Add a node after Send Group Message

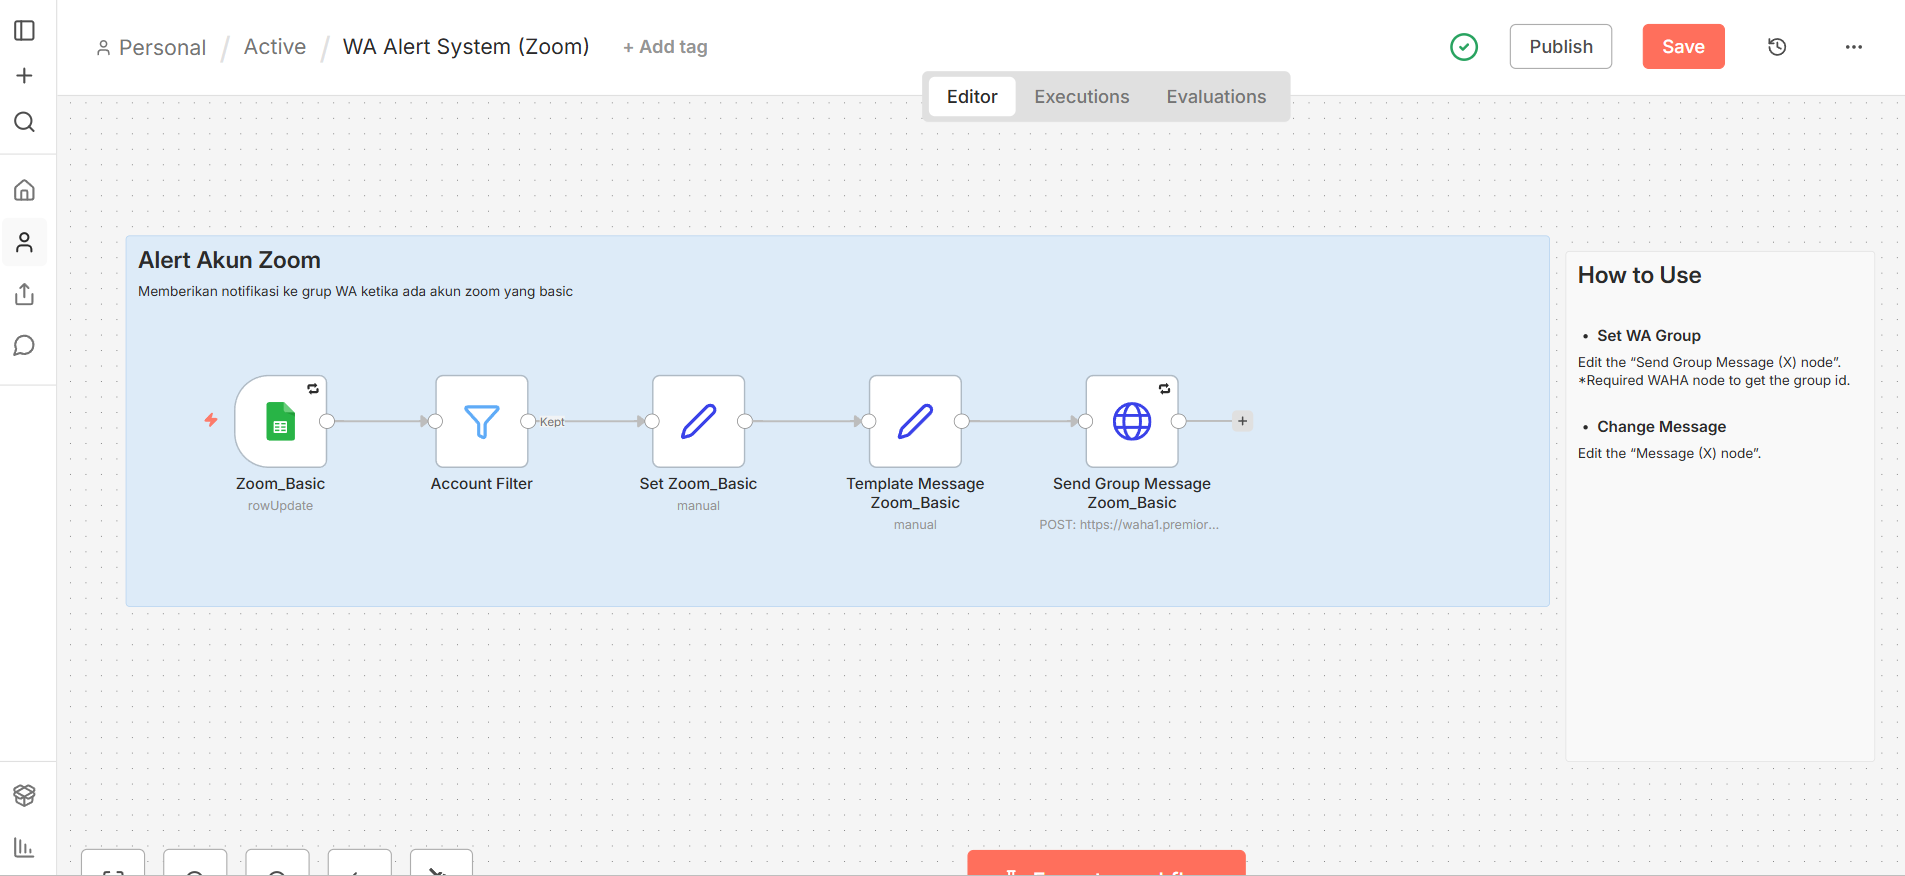1242,421
